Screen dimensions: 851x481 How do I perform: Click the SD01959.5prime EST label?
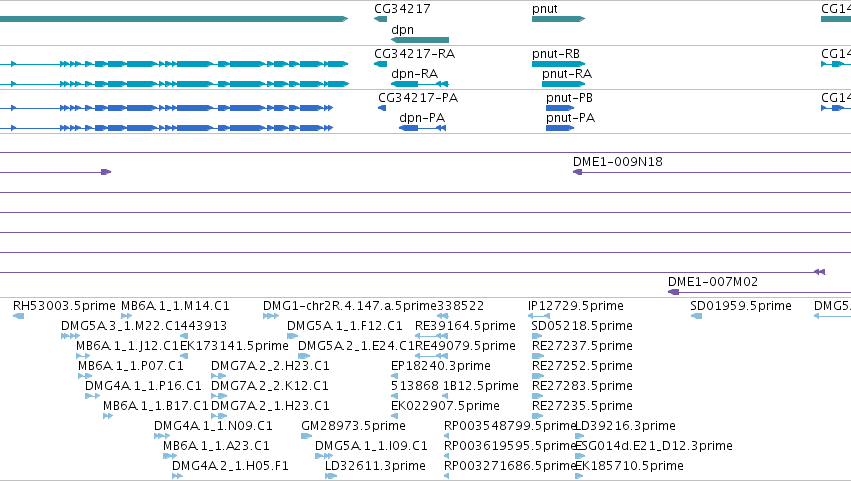pyautogui.click(x=741, y=306)
